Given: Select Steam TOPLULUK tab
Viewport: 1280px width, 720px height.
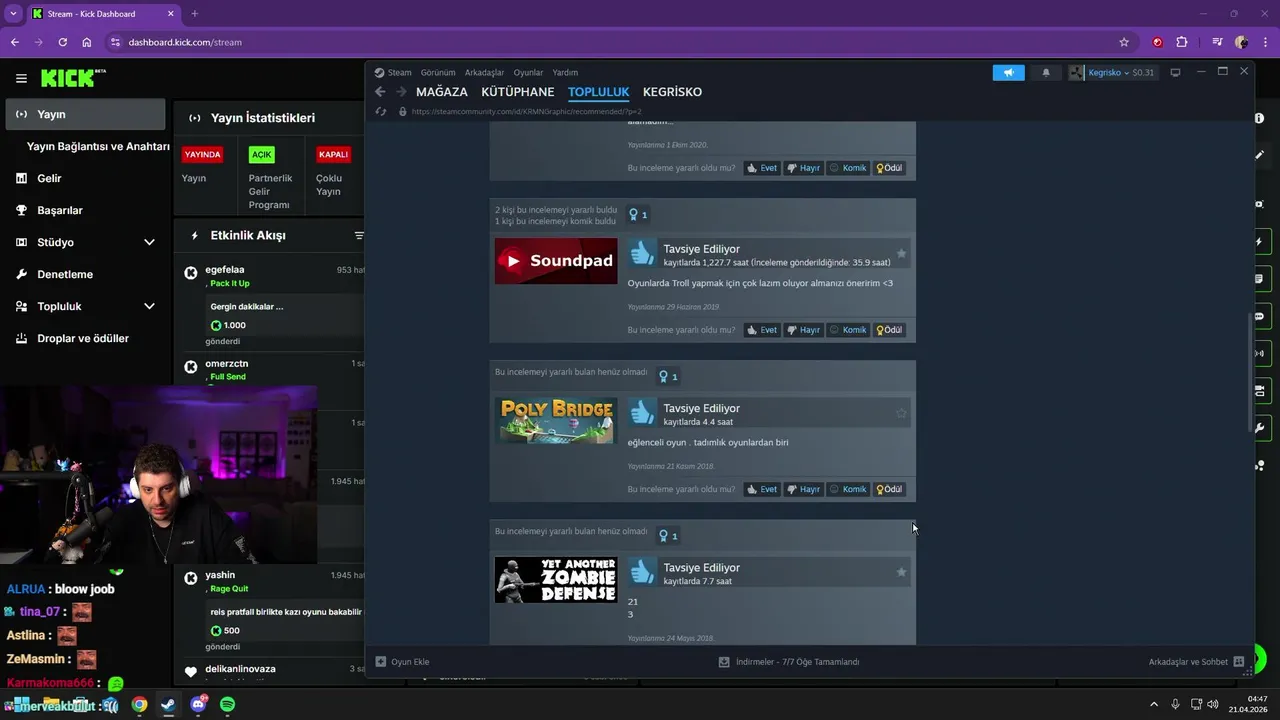Looking at the screenshot, I should (598, 91).
